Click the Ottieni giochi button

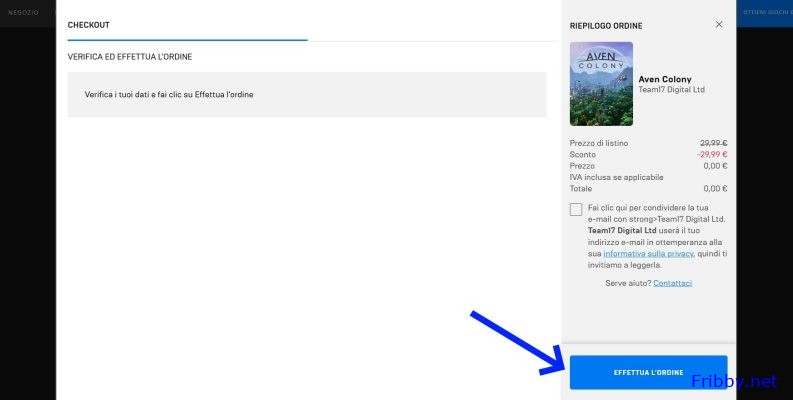(765, 12)
